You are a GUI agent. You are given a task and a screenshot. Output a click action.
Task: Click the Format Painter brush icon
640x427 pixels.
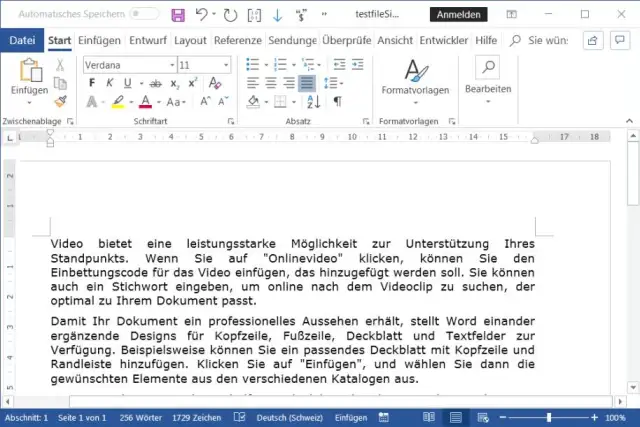(60, 101)
